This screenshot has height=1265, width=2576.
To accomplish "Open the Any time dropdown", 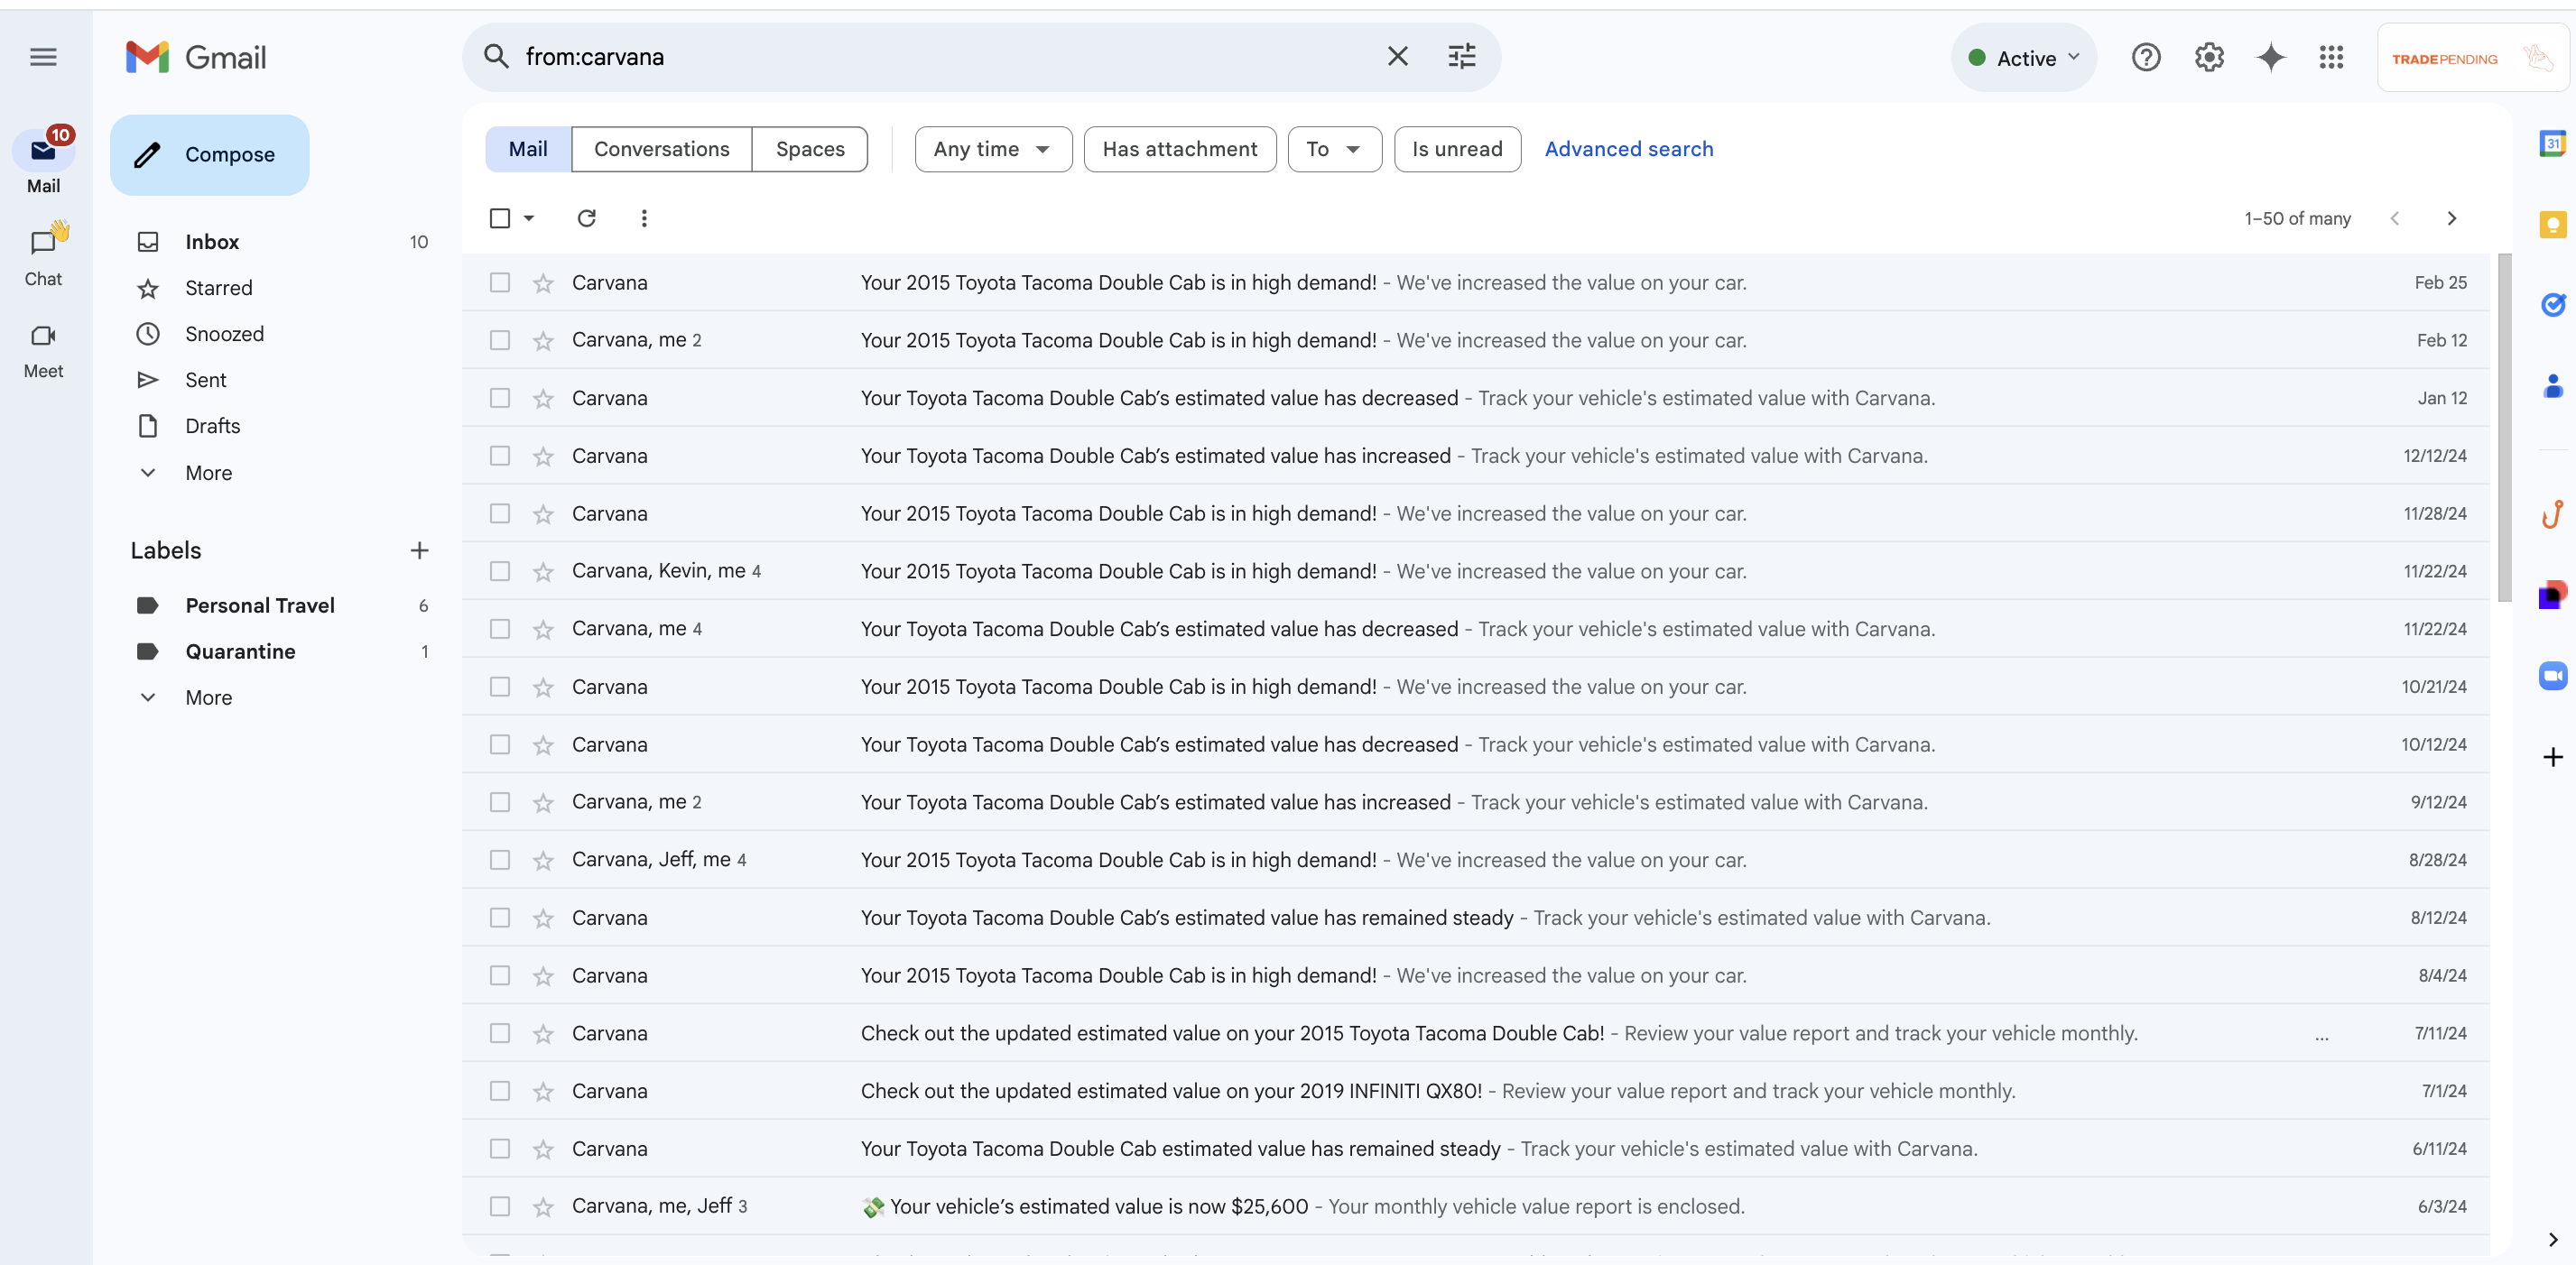I will click(x=992, y=149).
